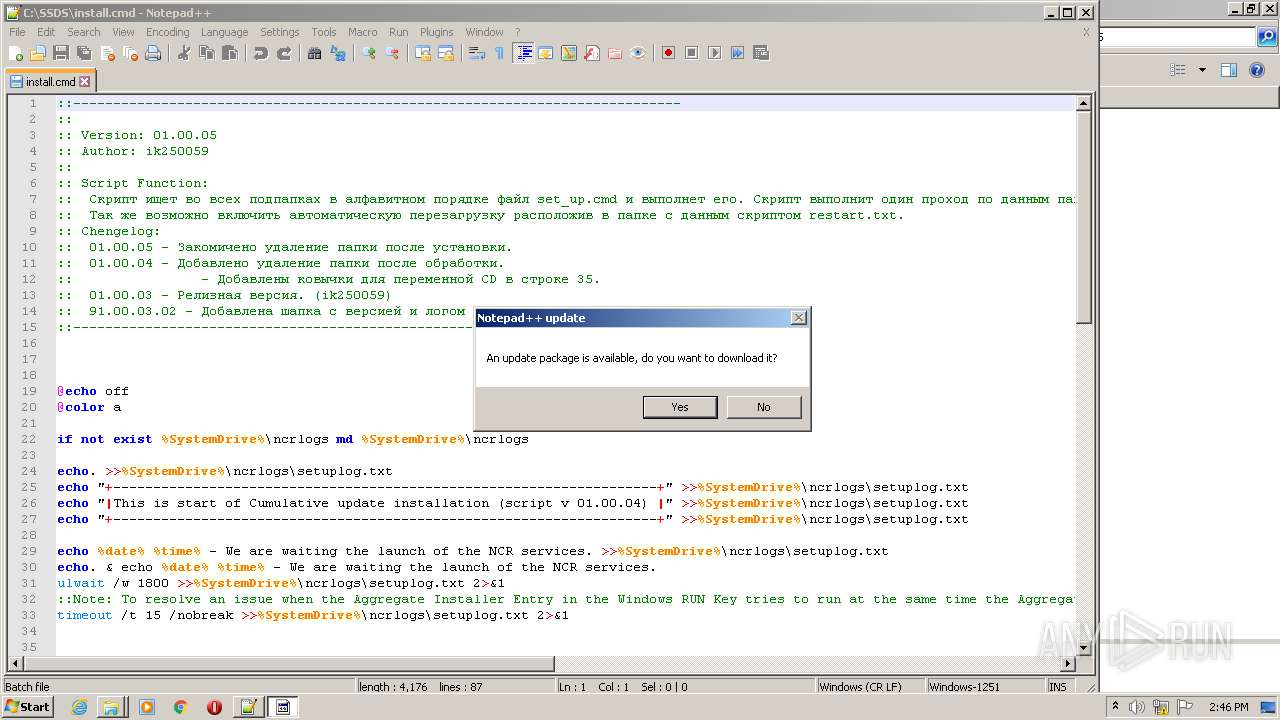This screenshot has width=1280, height=720.
Task: Open view options dropdown in background window
Action: click(1202, 70)
